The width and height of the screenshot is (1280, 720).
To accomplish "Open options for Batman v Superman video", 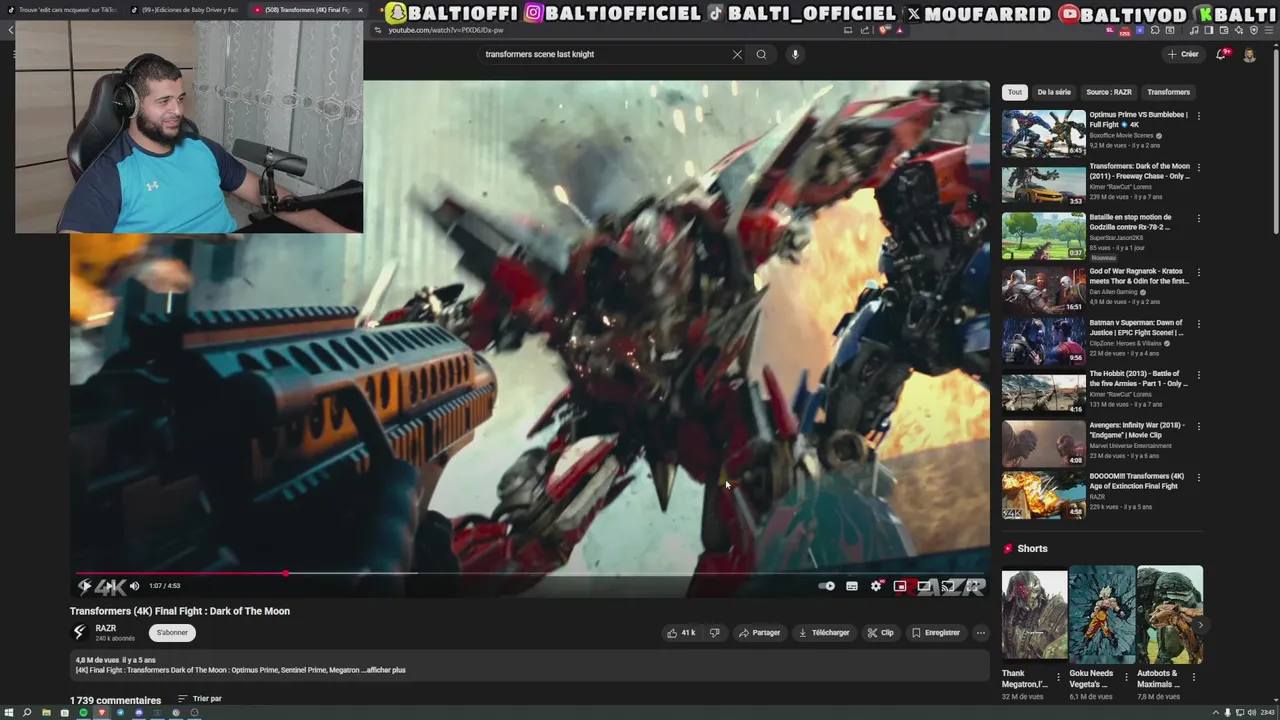I will [x=1198, y=324].
